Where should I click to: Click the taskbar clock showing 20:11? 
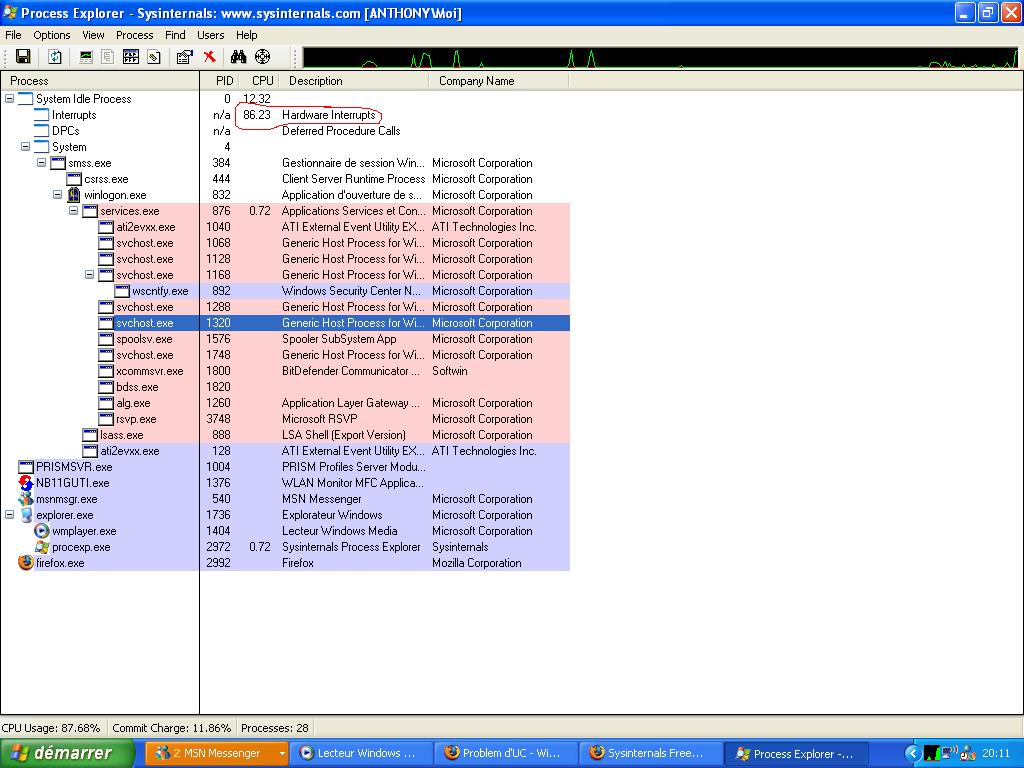point(996,753)
